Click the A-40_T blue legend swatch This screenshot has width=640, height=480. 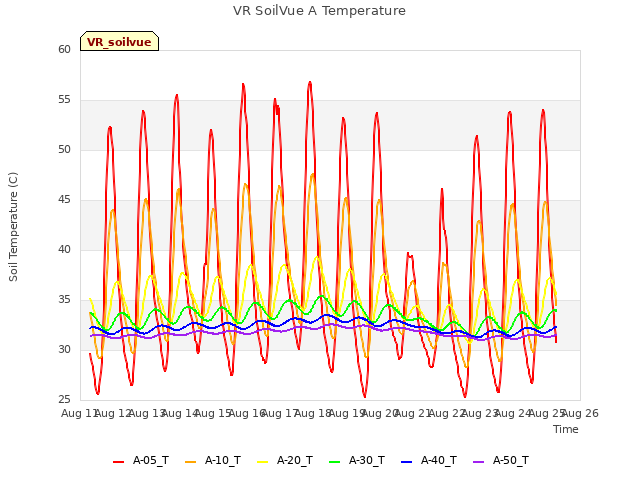407,462
